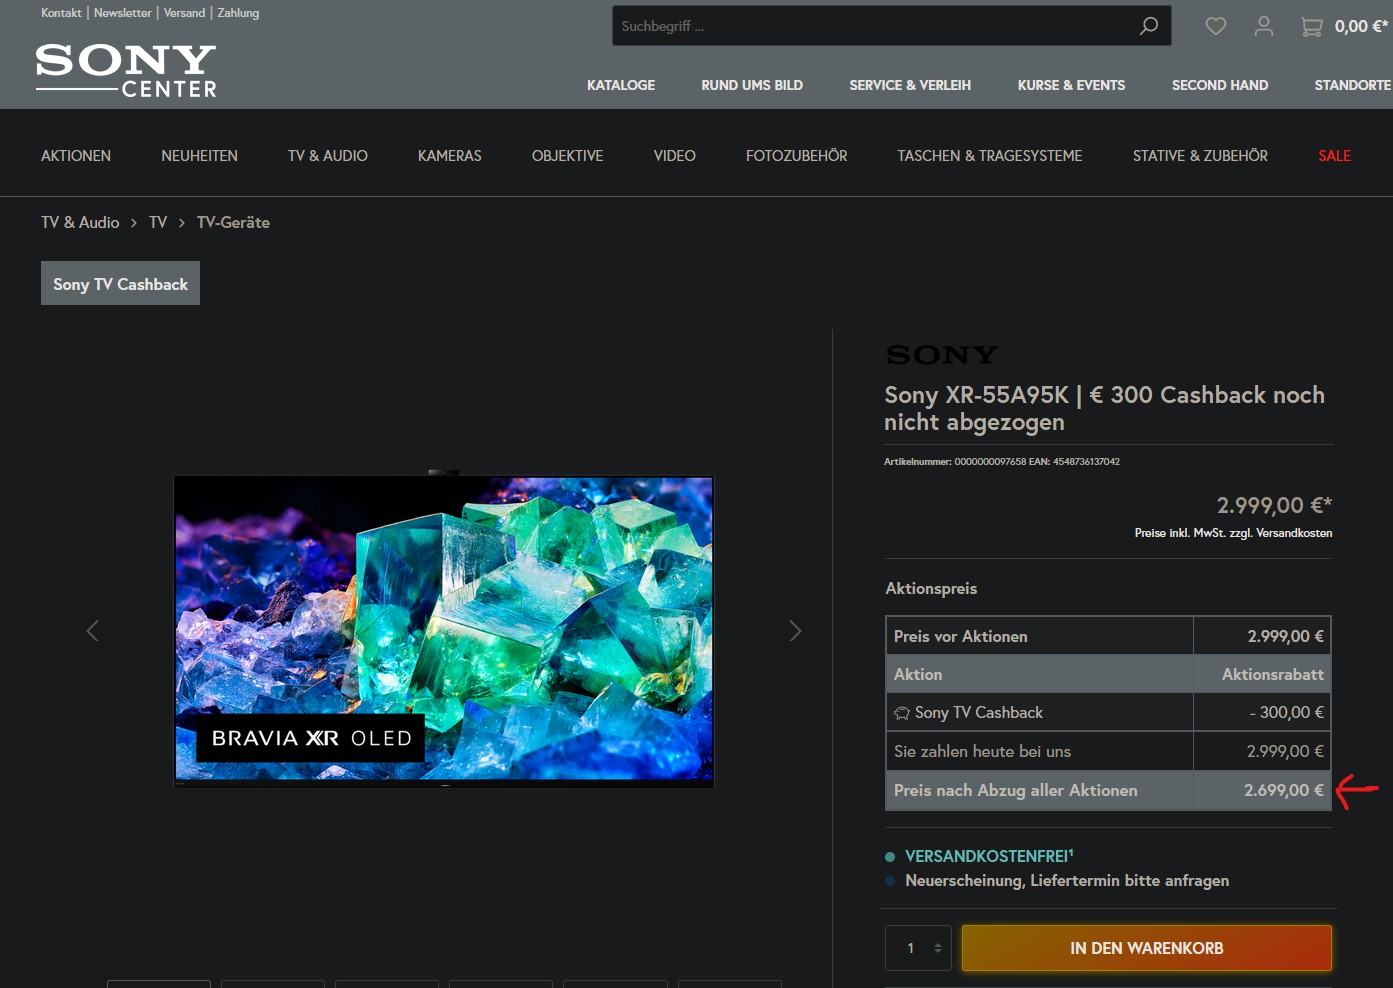Open Service & Verleih menu
This screenshot has height=988, width=1393.
click(x=910, y=85)
